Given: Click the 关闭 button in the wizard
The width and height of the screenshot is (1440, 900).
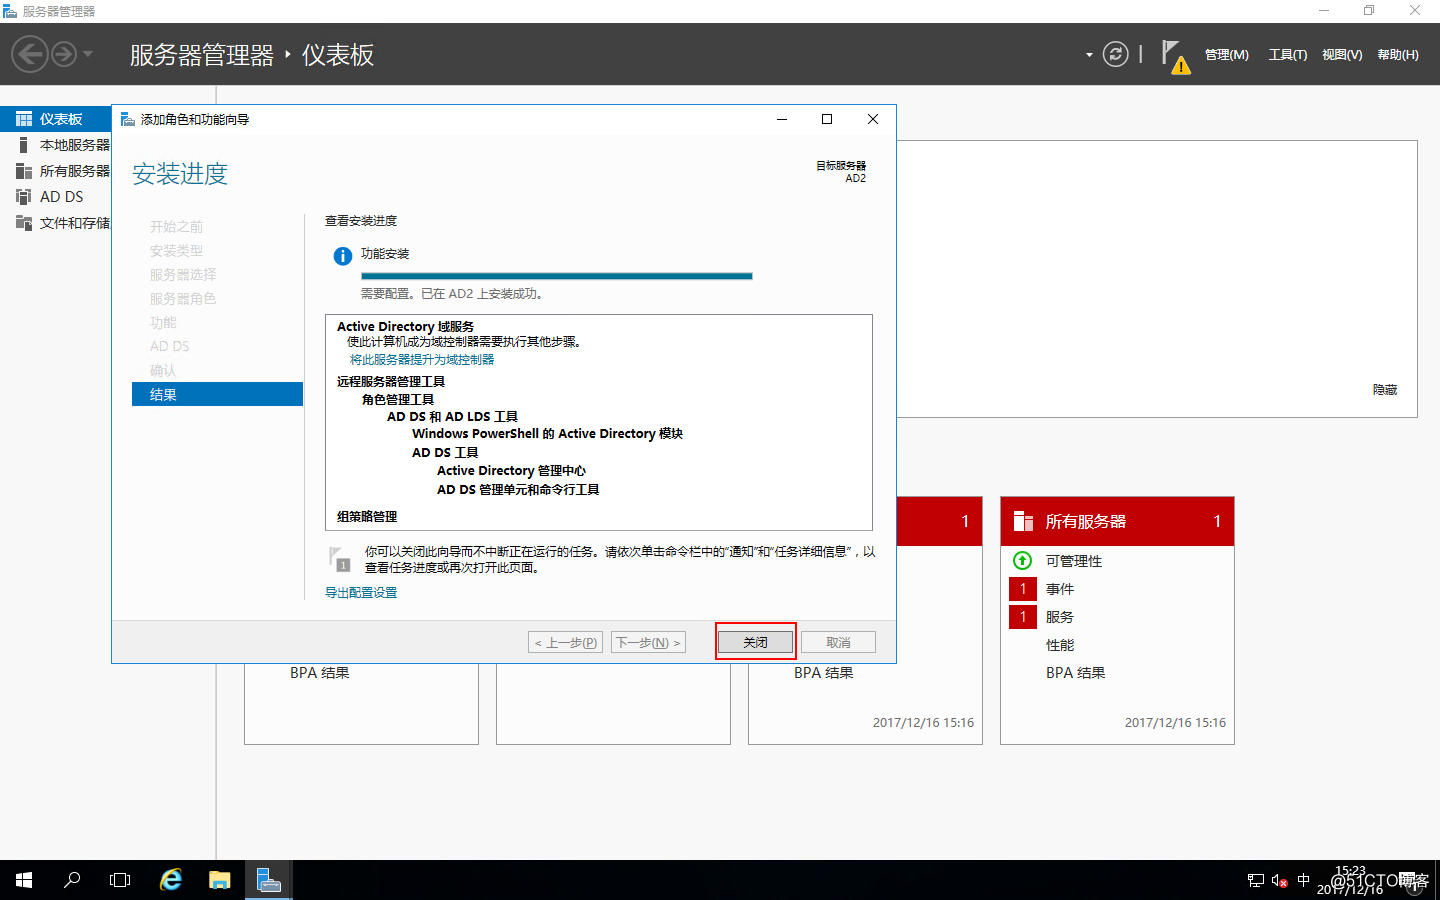Looking at the screenshot, I should click(x=756, y=642).
